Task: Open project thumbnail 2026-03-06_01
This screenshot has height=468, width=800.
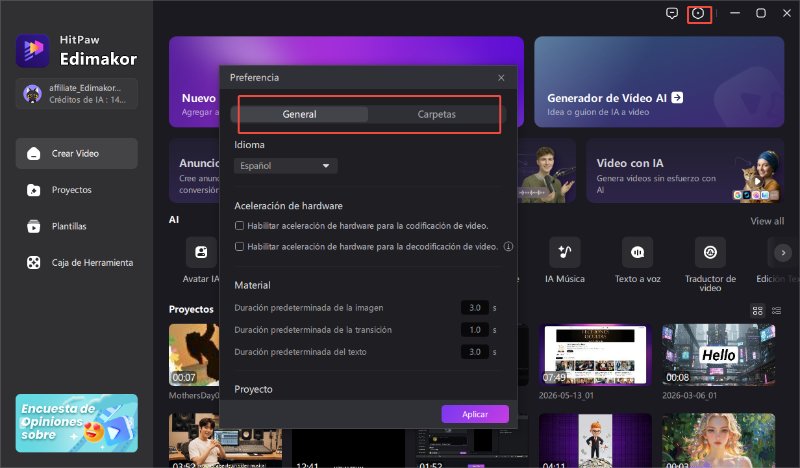Action: 718,355
